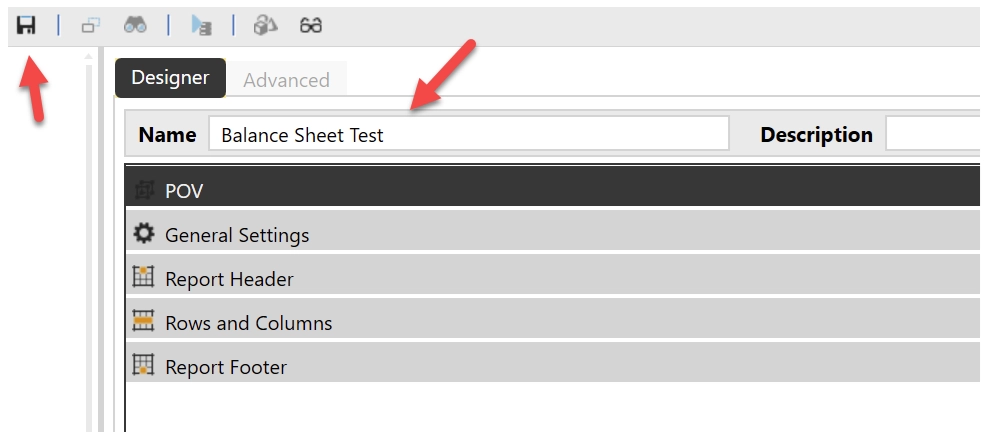Click the cube and shapes toolbar icon
Screen dimensions: 988x444
point(265,26)
